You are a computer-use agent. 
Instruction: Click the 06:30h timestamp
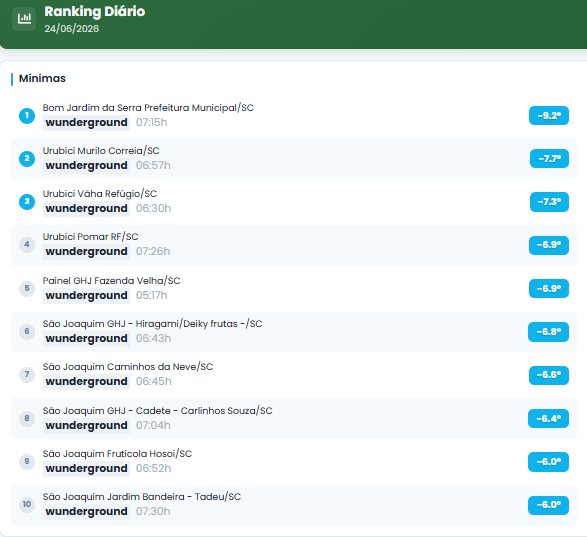(153, 209)
